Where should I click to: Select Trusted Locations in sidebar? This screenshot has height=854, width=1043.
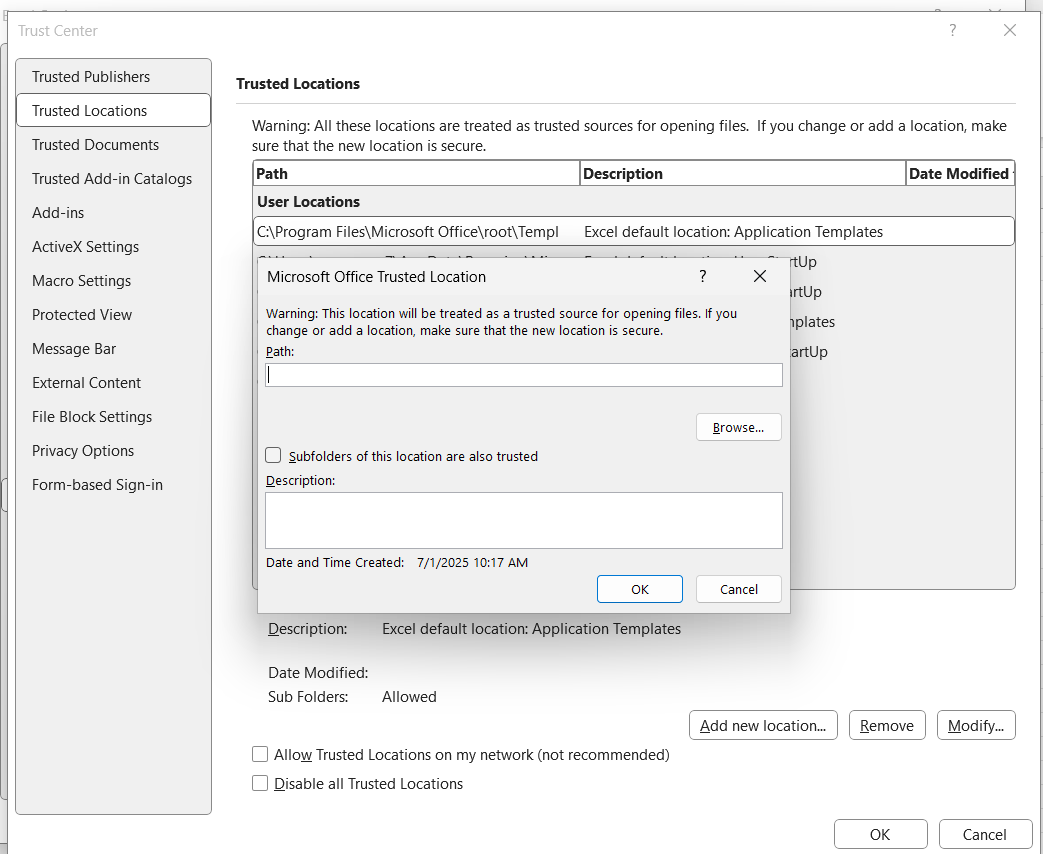point(113,110)
